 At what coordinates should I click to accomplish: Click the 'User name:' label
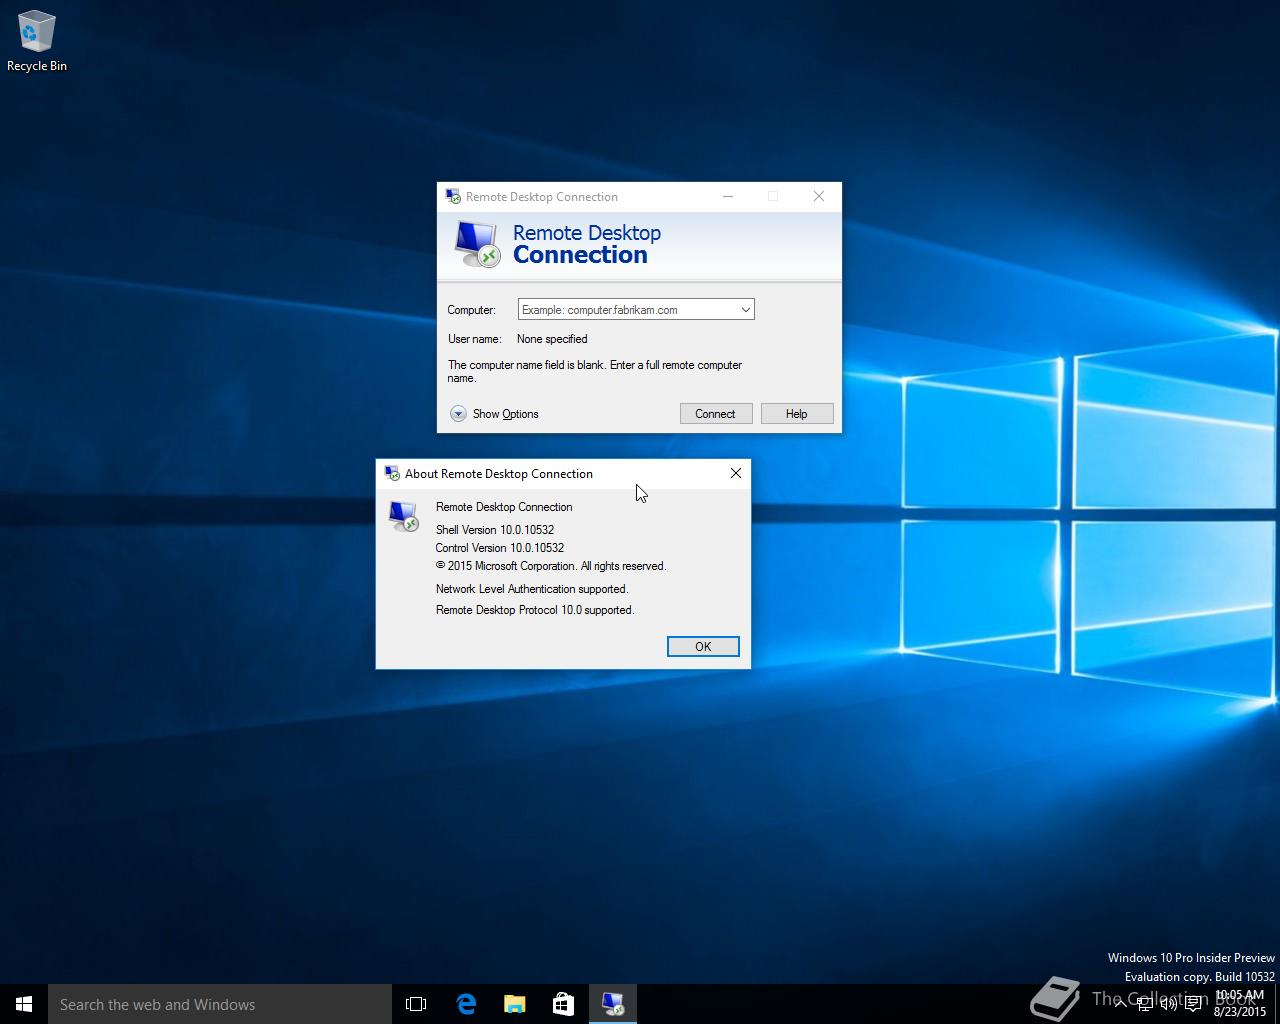475,339
